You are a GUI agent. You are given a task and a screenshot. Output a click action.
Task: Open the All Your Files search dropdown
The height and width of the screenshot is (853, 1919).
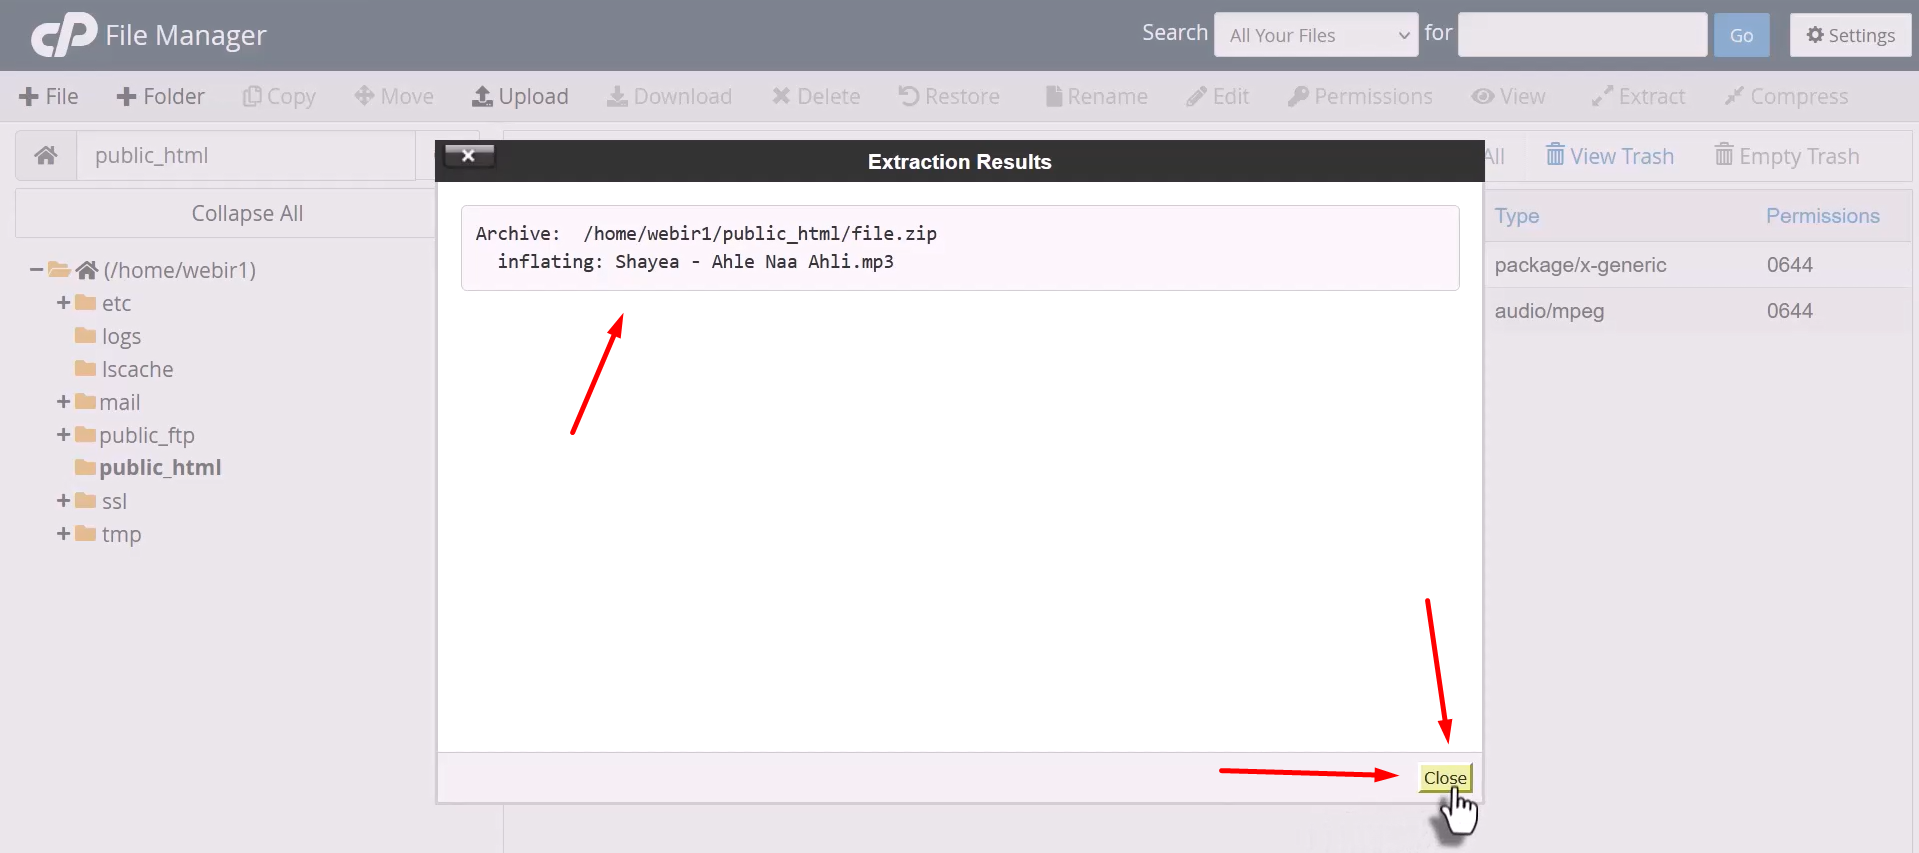1315,35
